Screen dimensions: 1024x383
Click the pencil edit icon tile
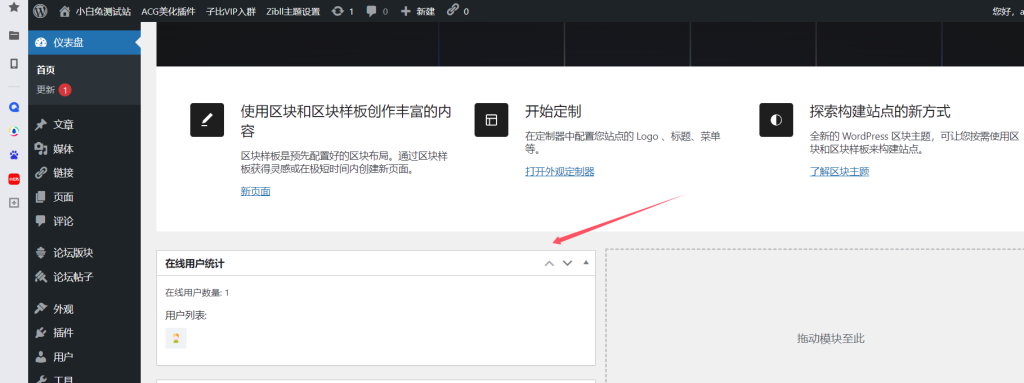(207, 120)
